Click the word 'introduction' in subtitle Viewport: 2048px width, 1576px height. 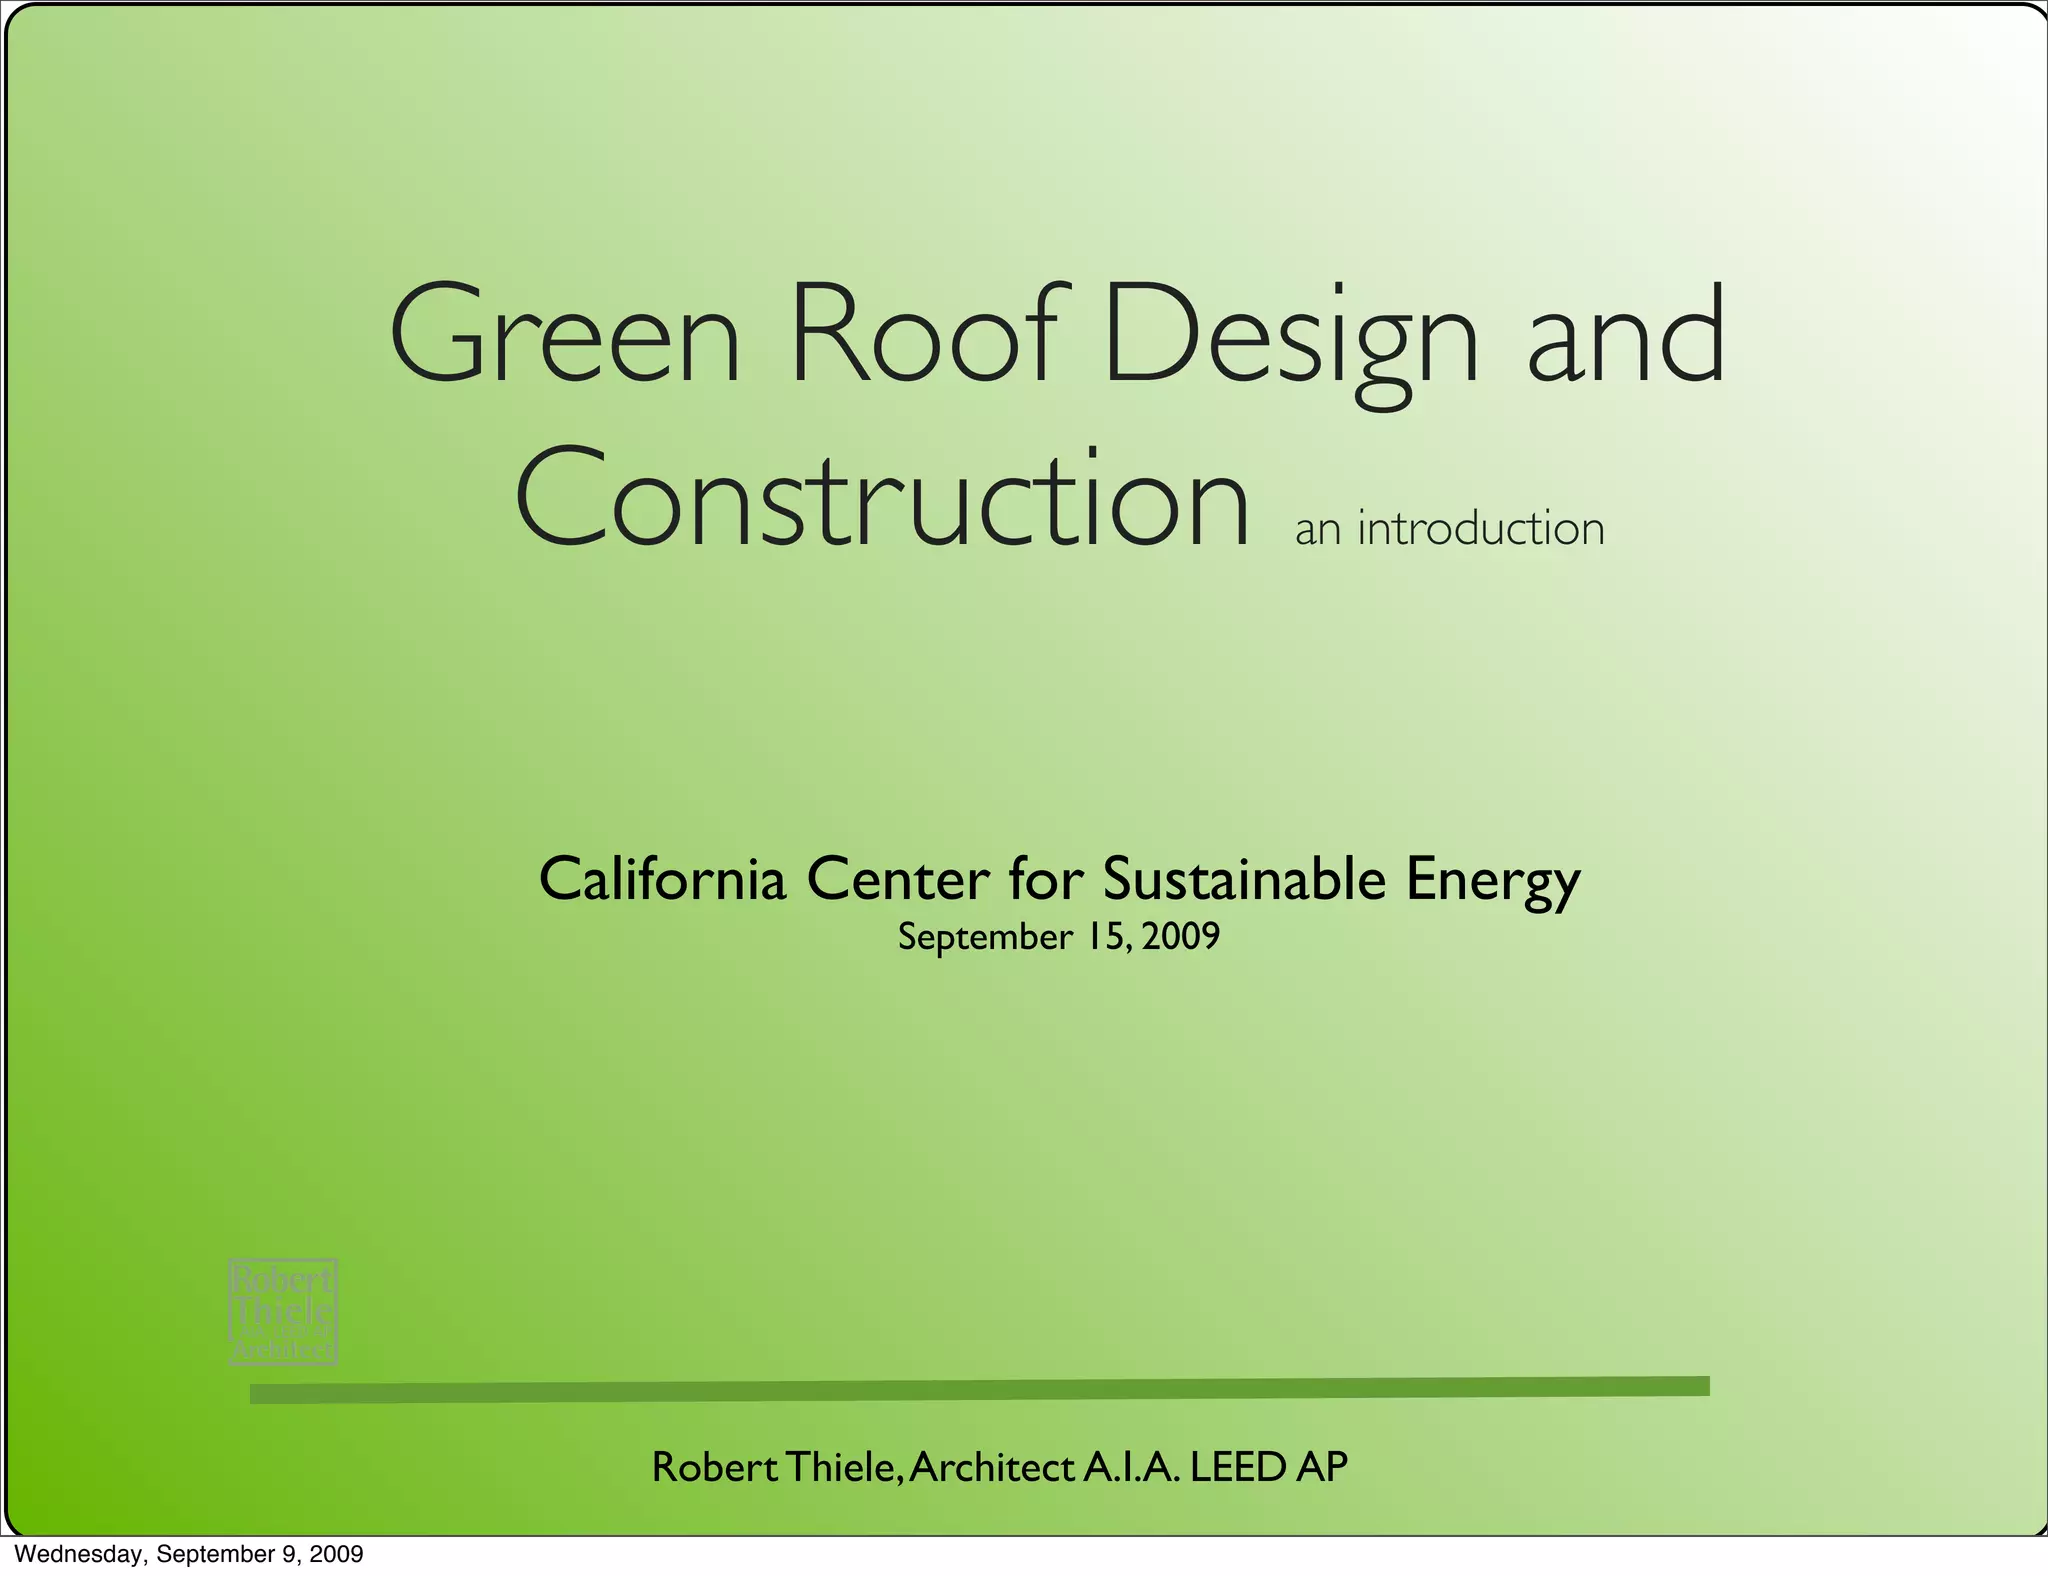click(x=1481, y=529)
